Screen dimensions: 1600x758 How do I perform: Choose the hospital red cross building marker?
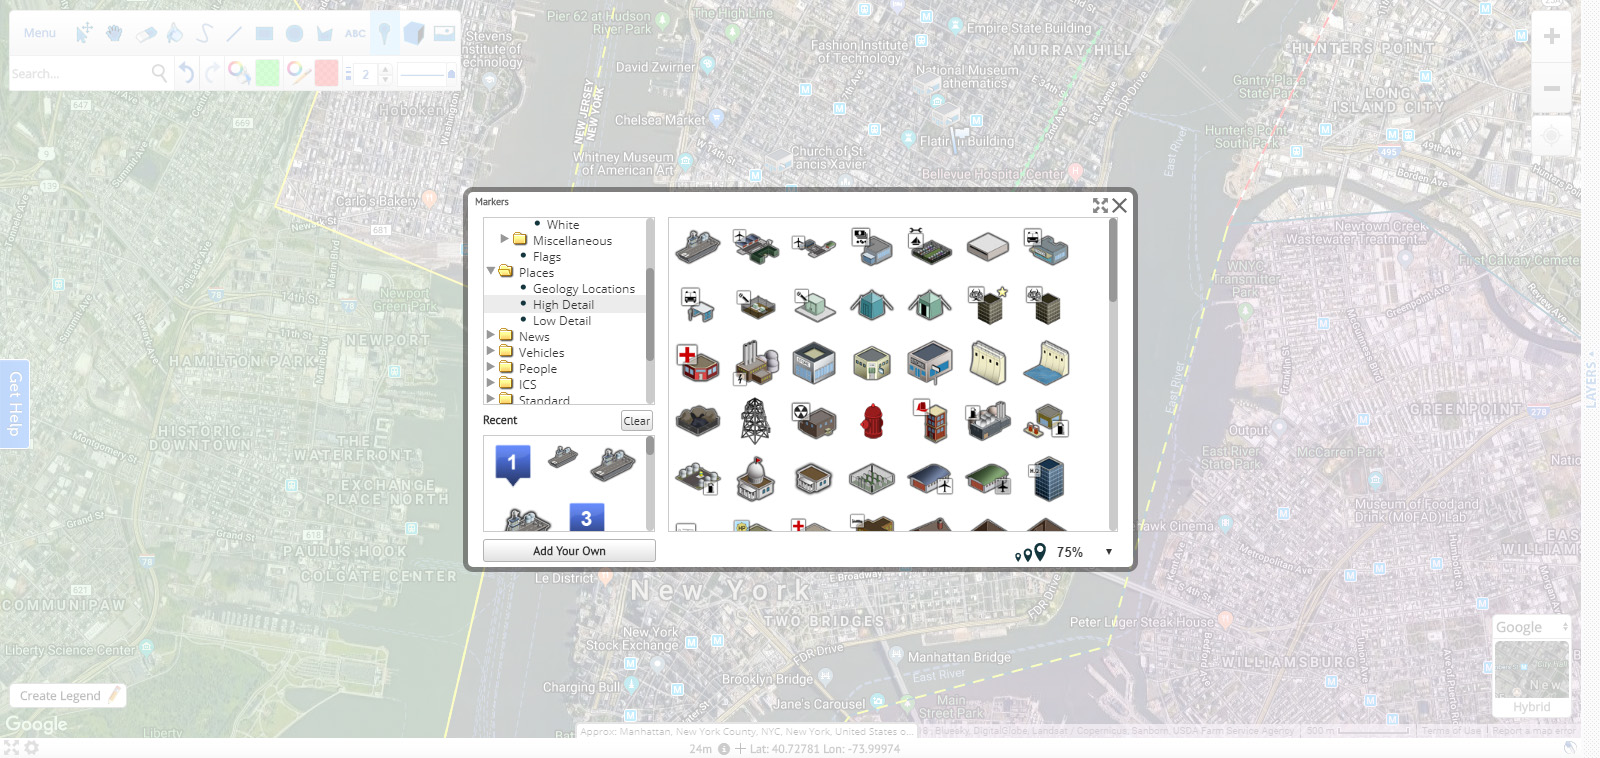coord(698,363)
